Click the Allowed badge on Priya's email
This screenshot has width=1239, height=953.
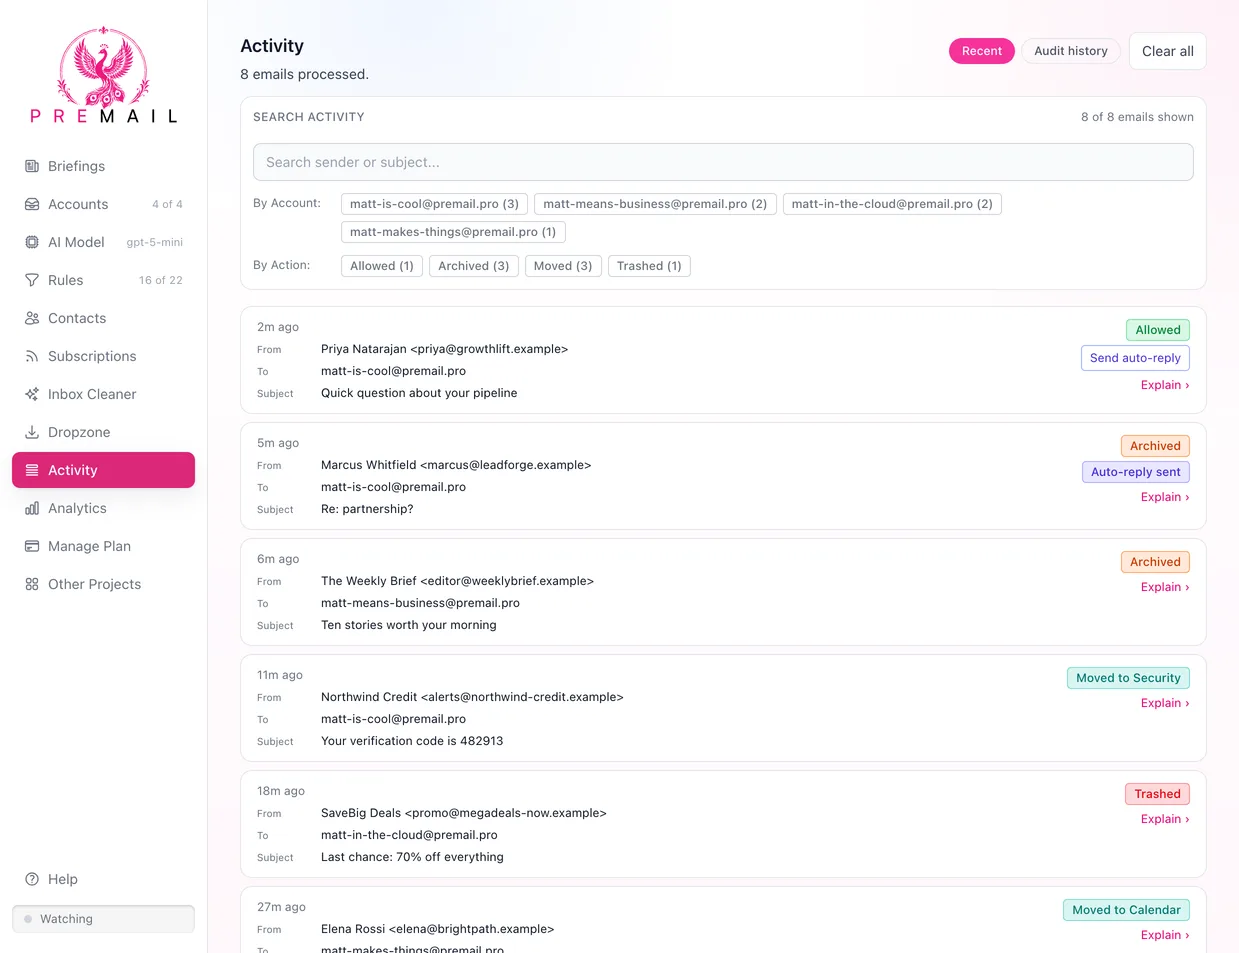click(x=1158, y=330)
